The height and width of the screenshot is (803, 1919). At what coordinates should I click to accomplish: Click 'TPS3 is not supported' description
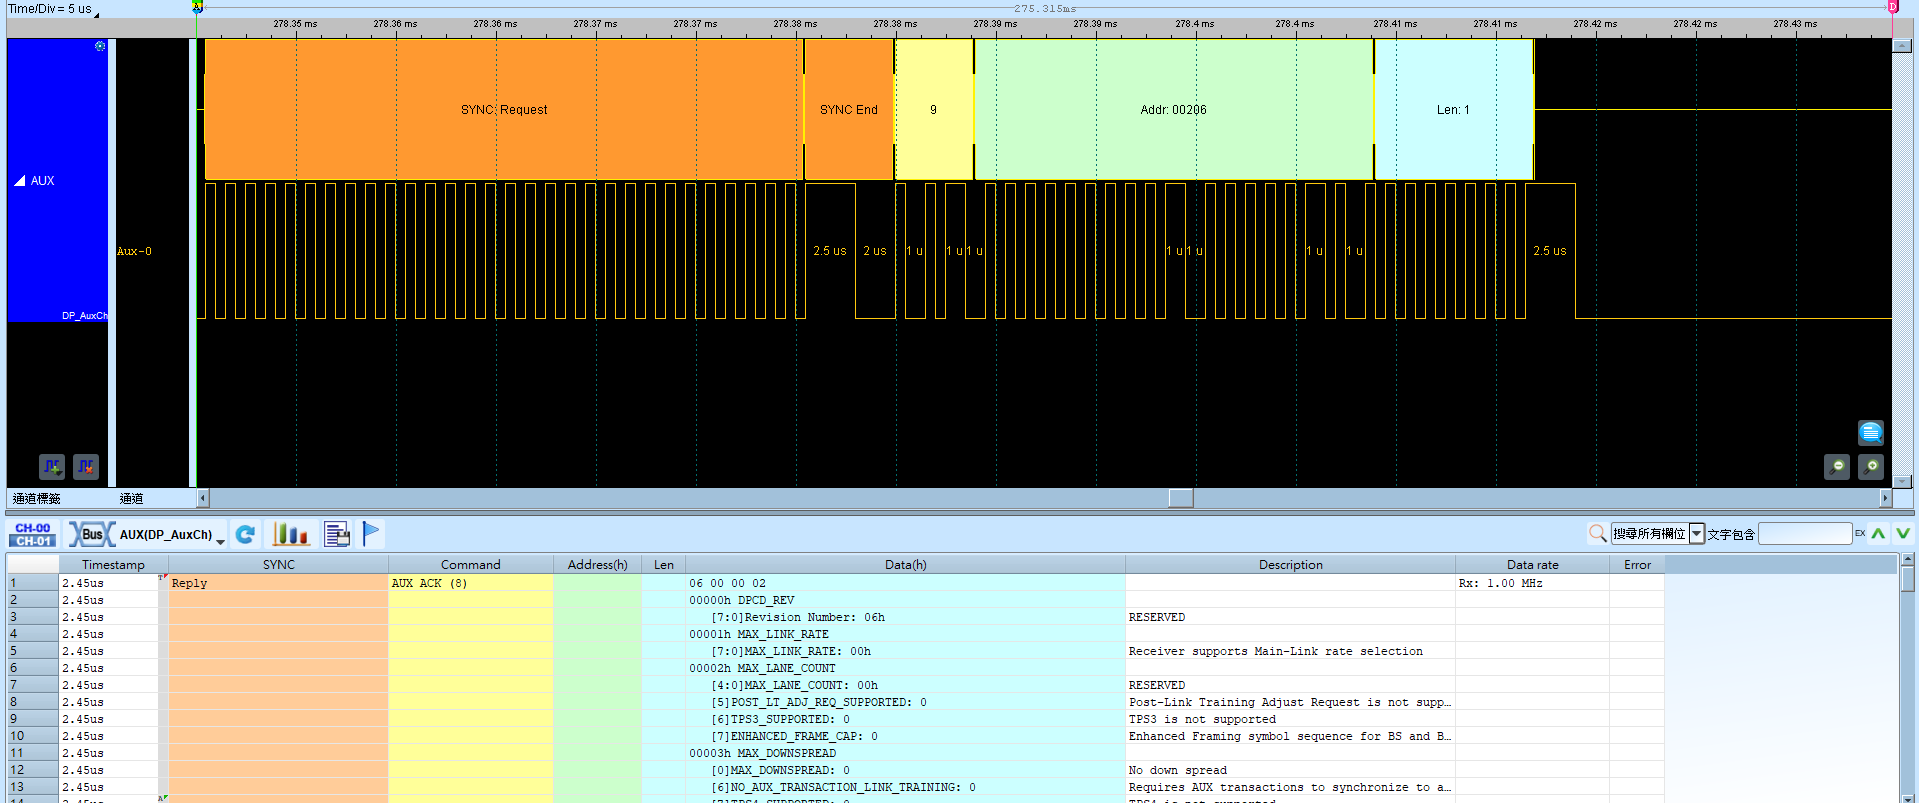[1291, 719]
